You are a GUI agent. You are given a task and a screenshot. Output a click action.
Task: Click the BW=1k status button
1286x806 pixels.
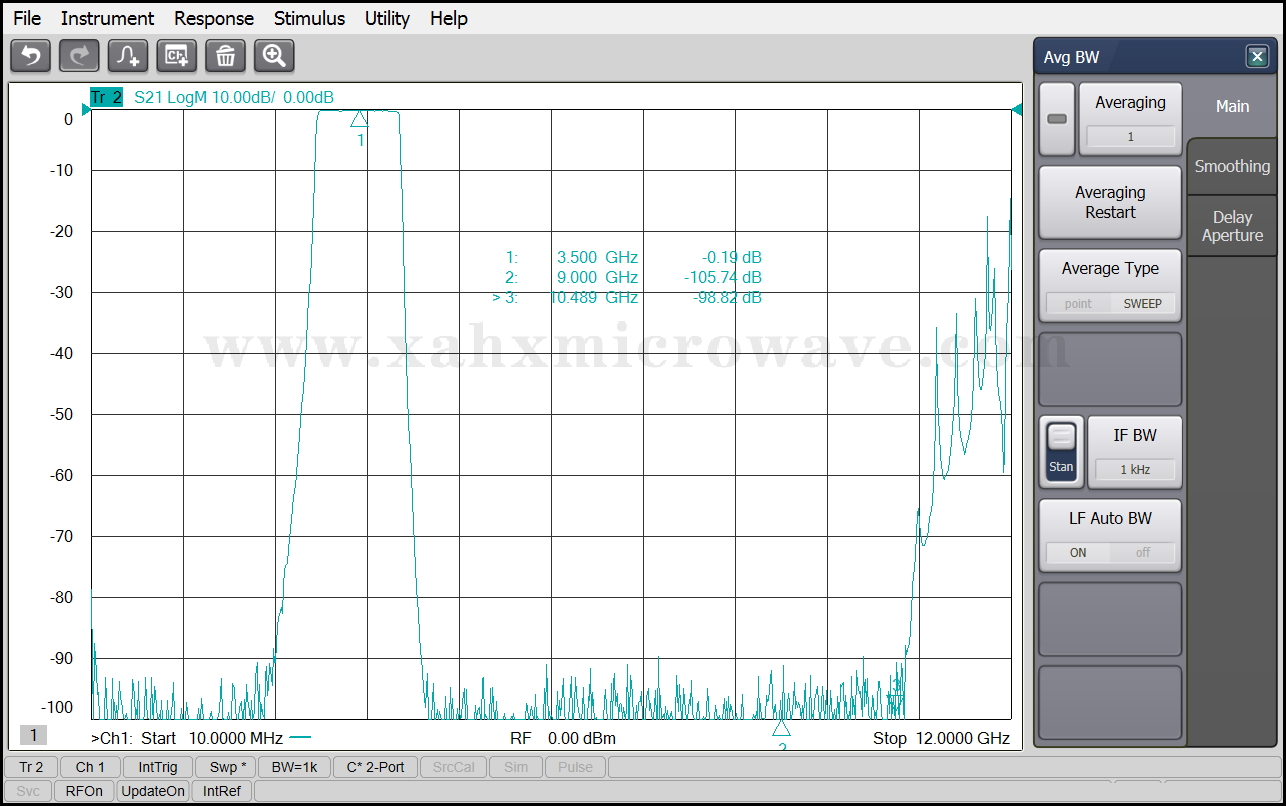294,767
